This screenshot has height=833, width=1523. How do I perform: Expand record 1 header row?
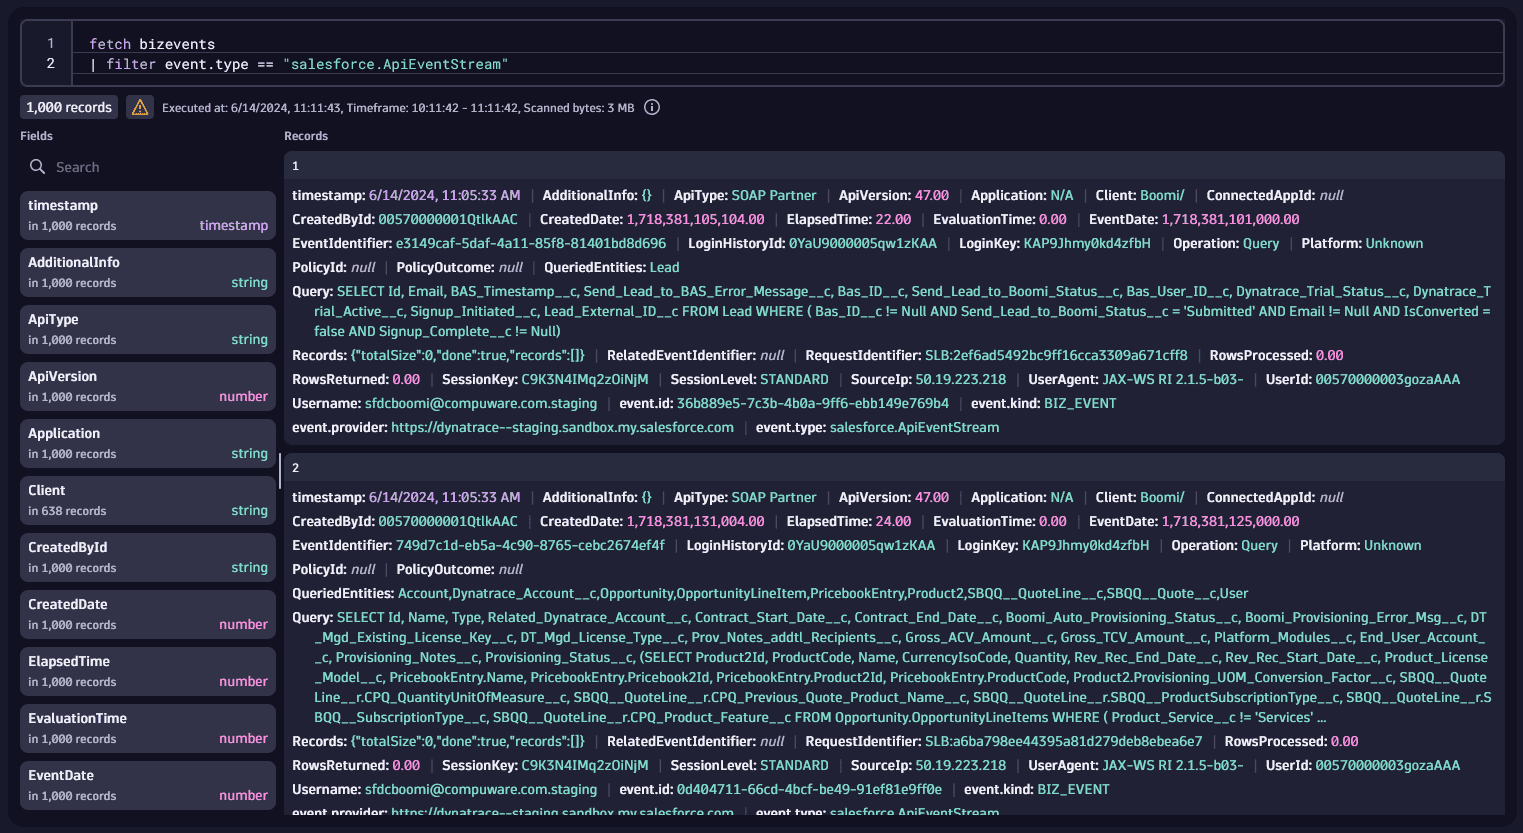[x=894, y=166]
